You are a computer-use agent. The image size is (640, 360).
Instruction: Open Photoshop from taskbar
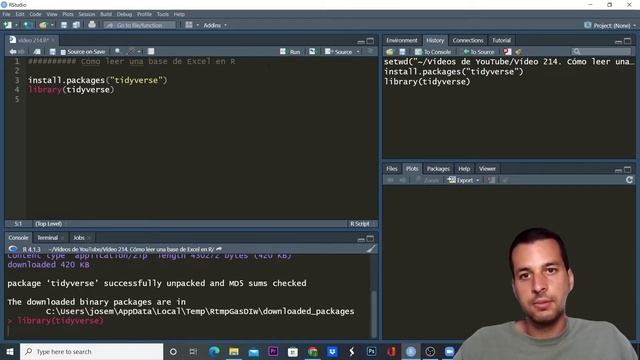[371, 351]
